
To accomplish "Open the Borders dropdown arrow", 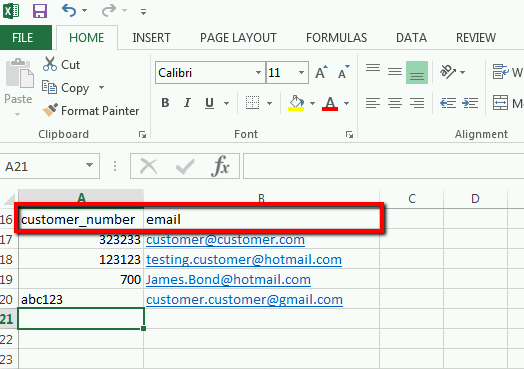I will click(269, 103).
